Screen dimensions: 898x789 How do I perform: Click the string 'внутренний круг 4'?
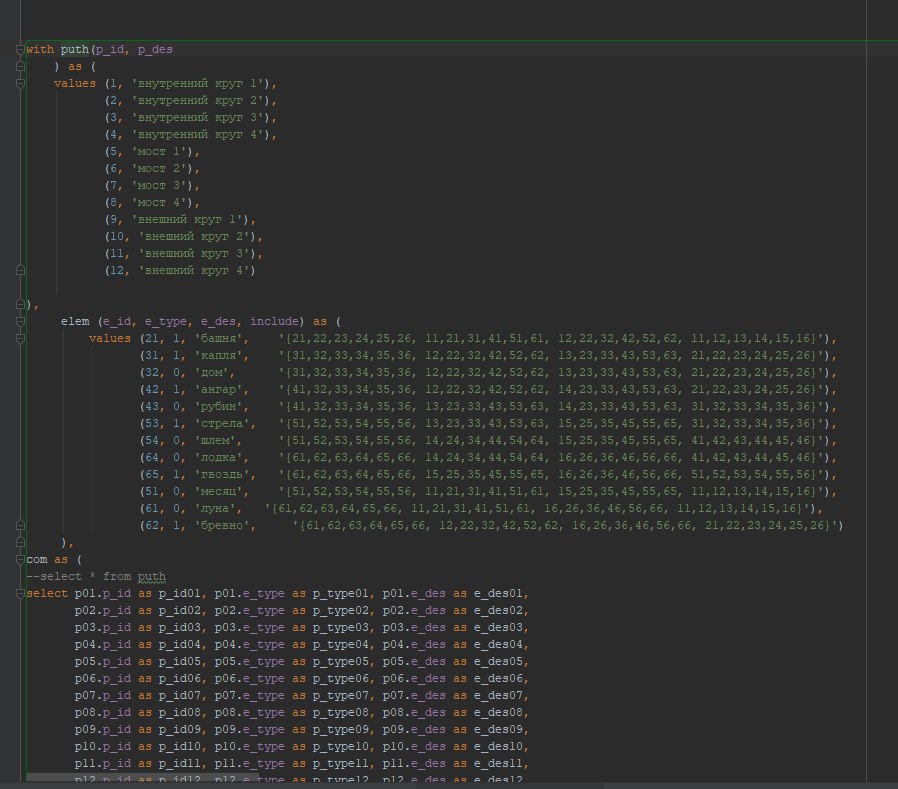tap(198, 135)
